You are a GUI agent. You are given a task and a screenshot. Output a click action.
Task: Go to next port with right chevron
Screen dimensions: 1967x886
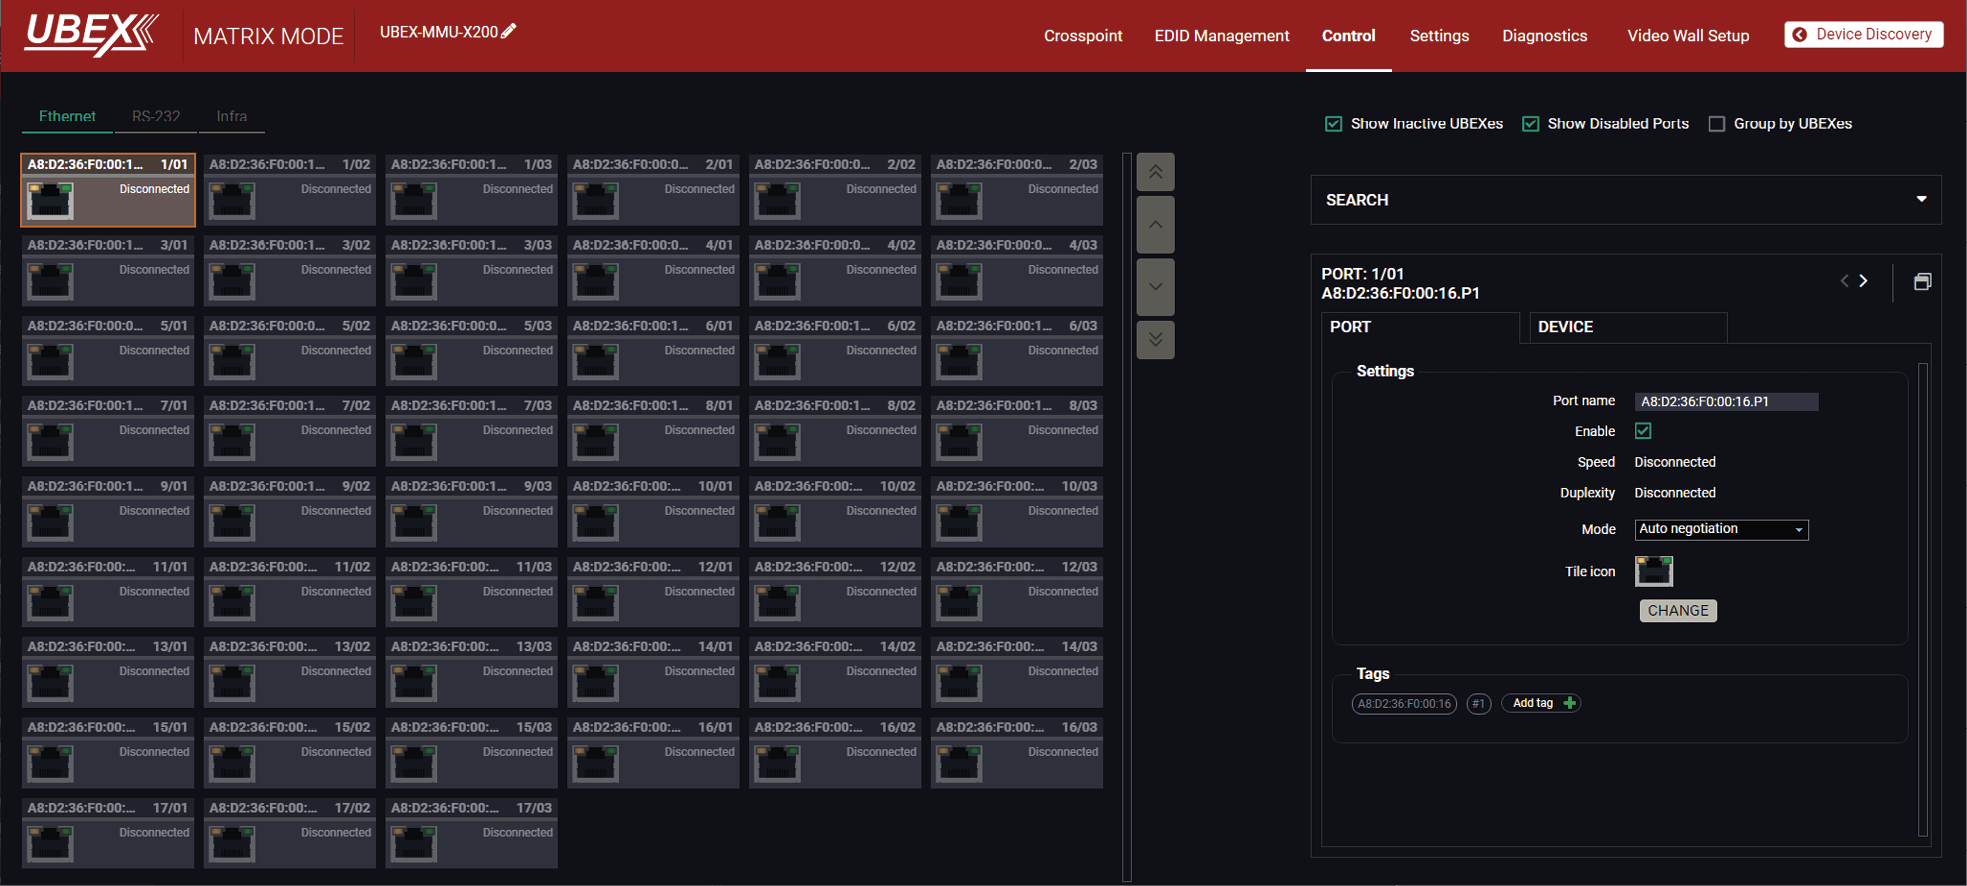tap(1863, 281)
